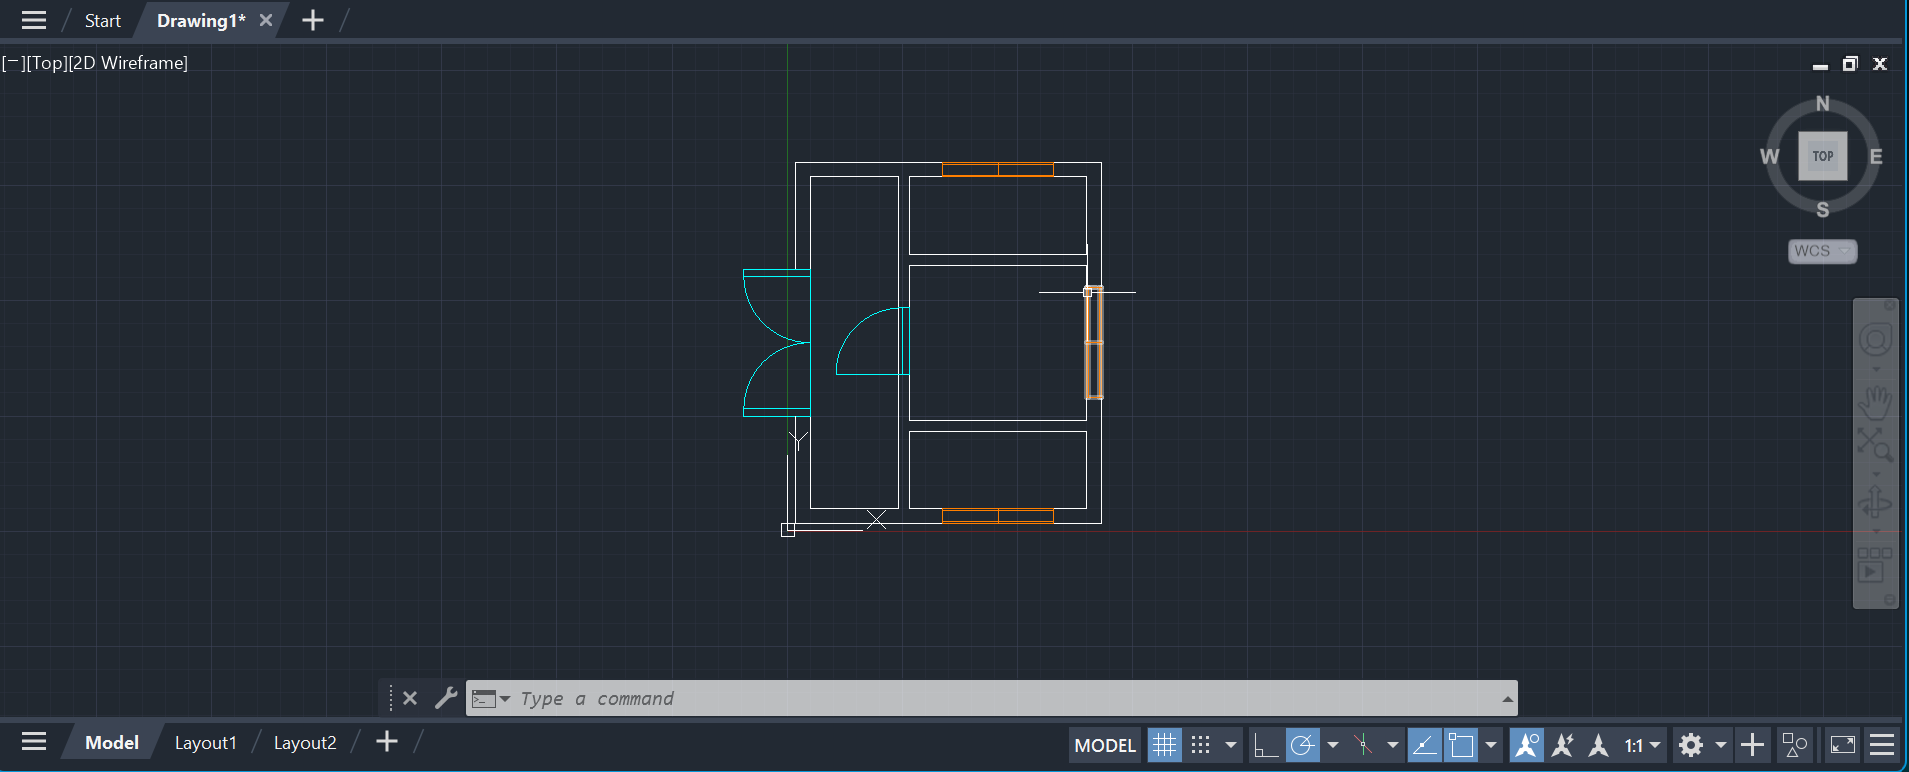Click the Clean Screen icon
1909x772 pixels.
1843,745
